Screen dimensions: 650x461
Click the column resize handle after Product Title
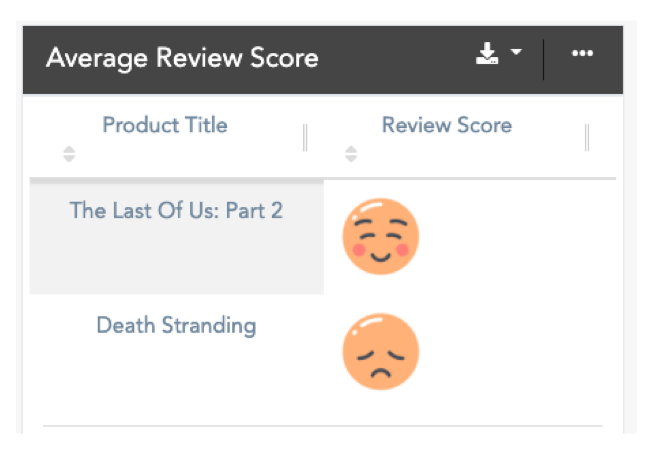point(305,137)
